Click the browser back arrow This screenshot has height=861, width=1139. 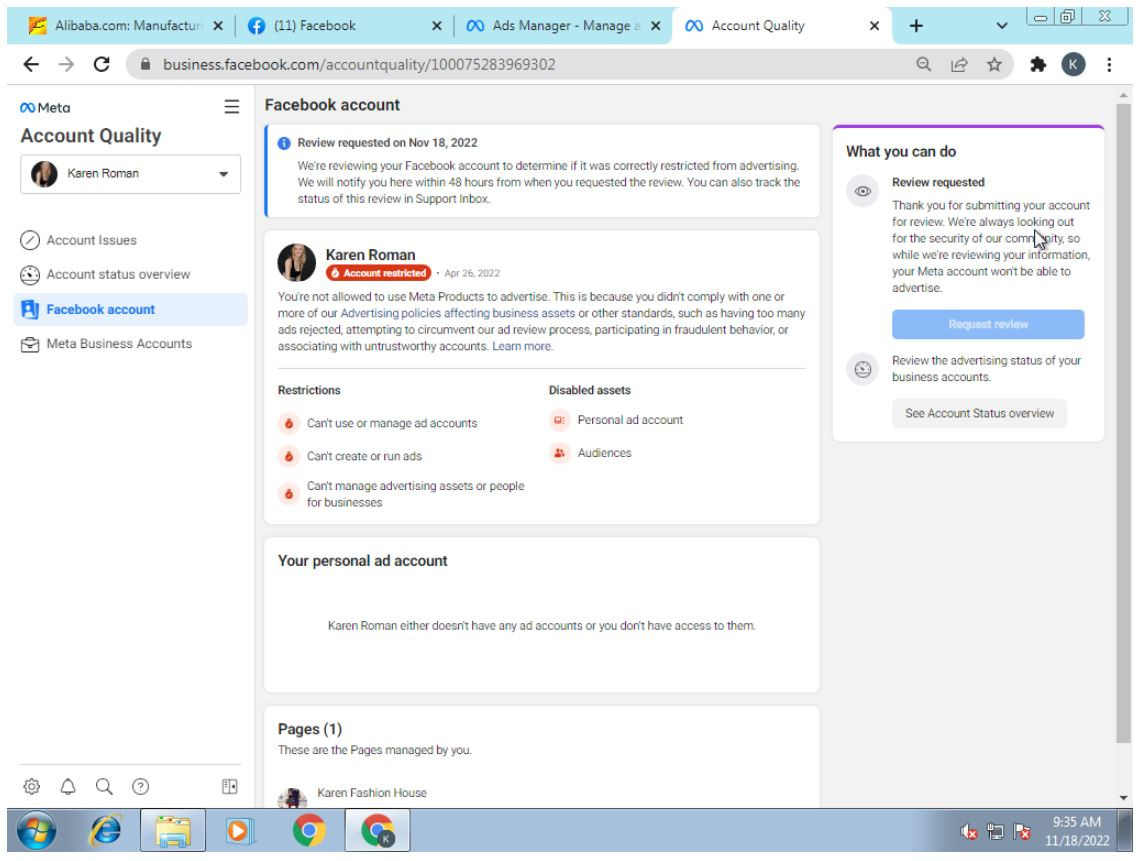(31, 65)
